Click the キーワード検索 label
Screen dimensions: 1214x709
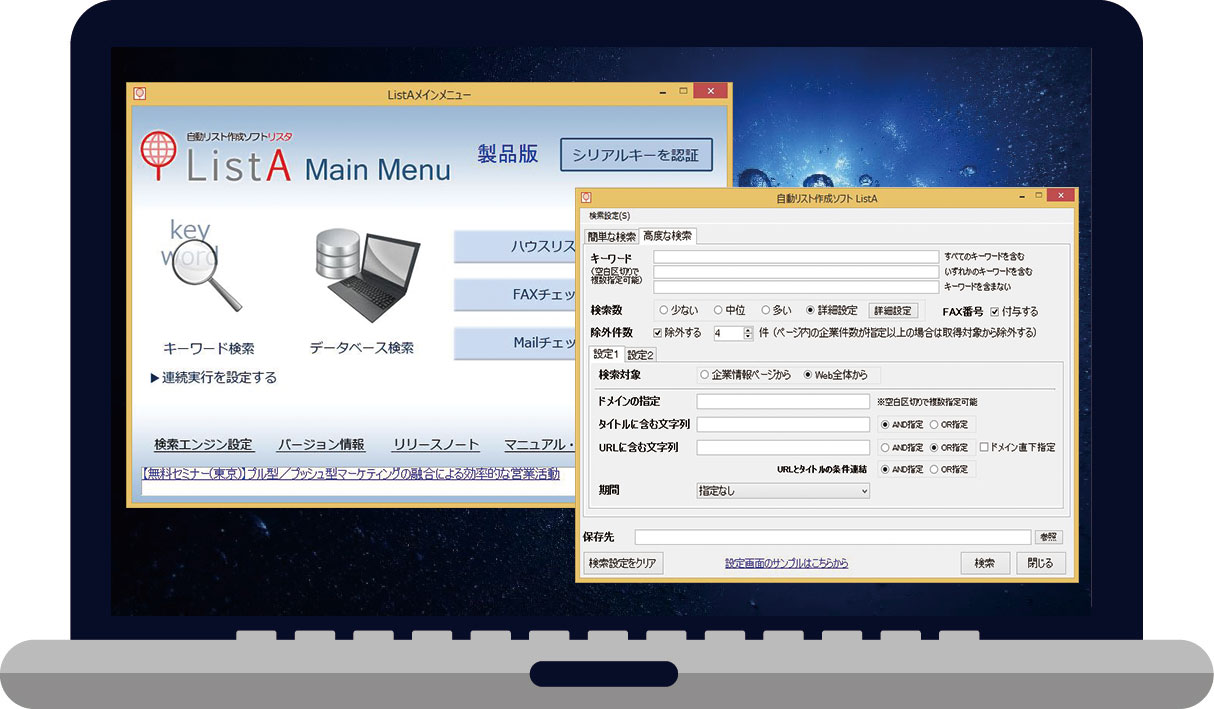[209, 348]
